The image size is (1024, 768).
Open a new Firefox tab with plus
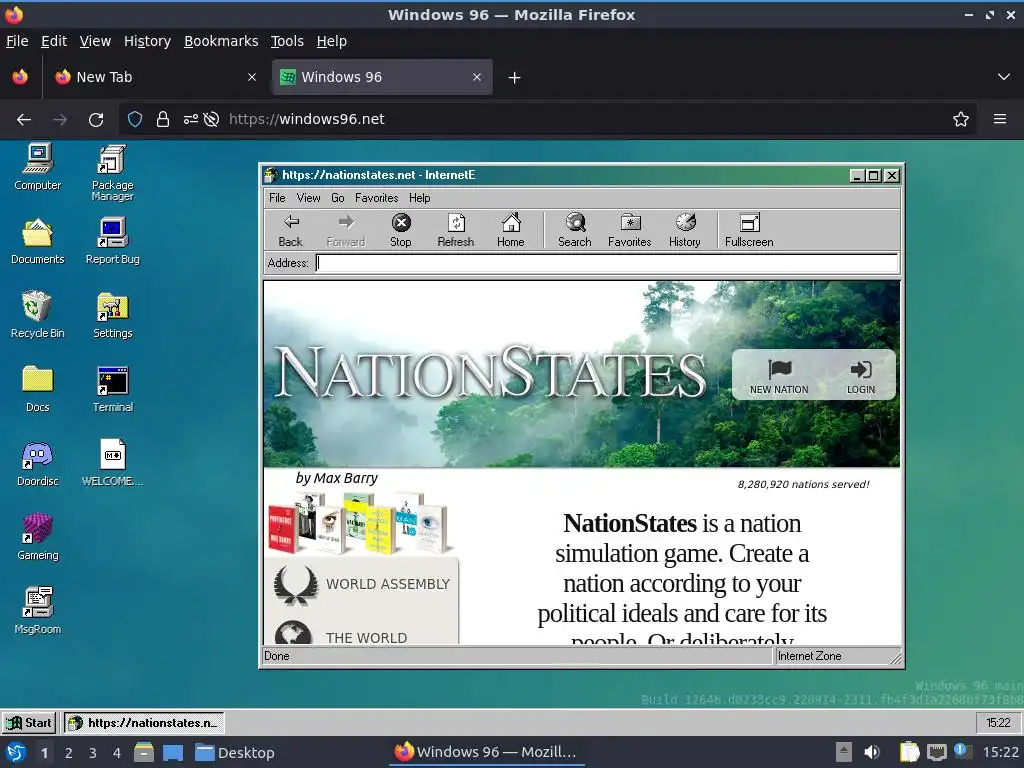(x=515, y=78)
